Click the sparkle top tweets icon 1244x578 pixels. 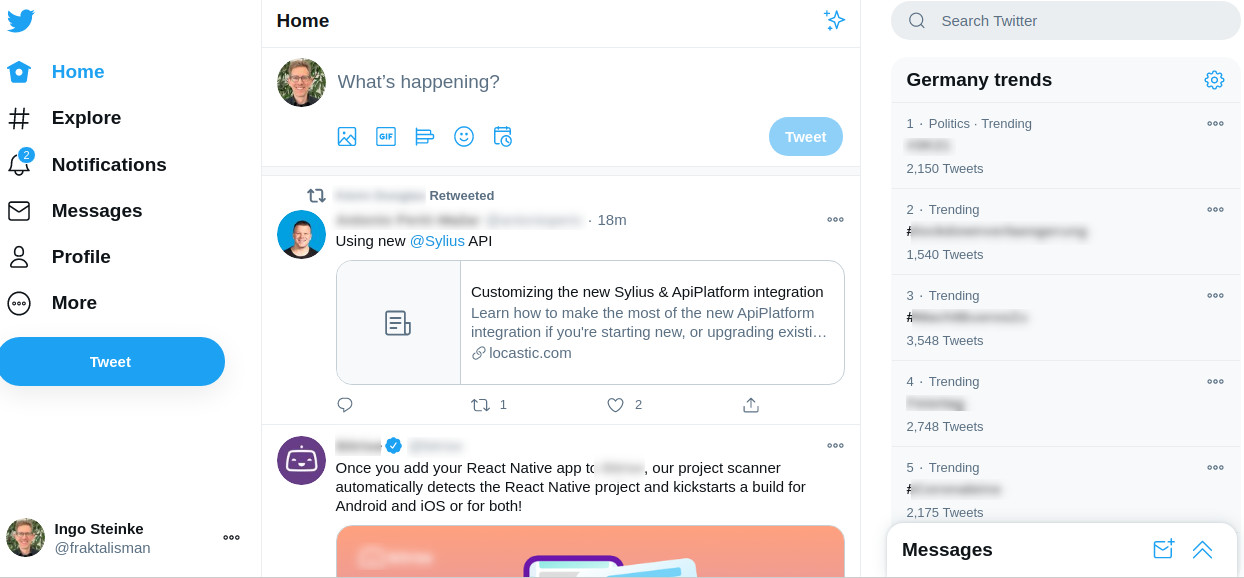(834, 21)
